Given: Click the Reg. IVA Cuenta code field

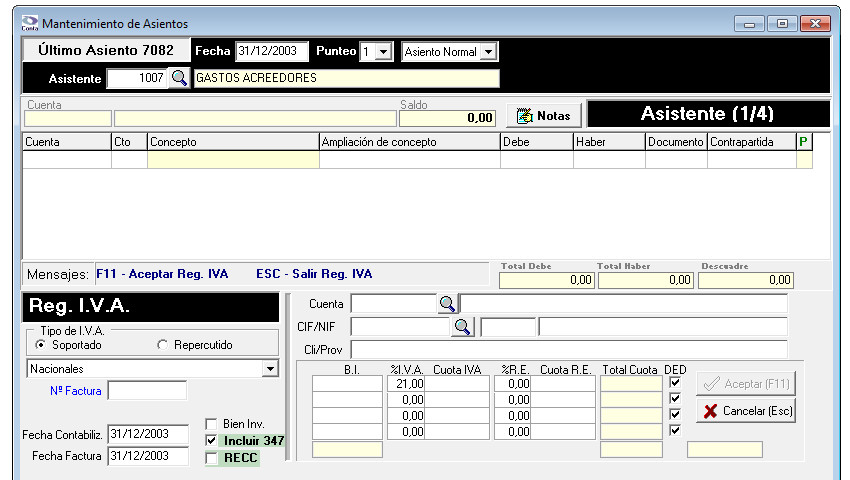Looking at the screenshot, I should (394, 304).
